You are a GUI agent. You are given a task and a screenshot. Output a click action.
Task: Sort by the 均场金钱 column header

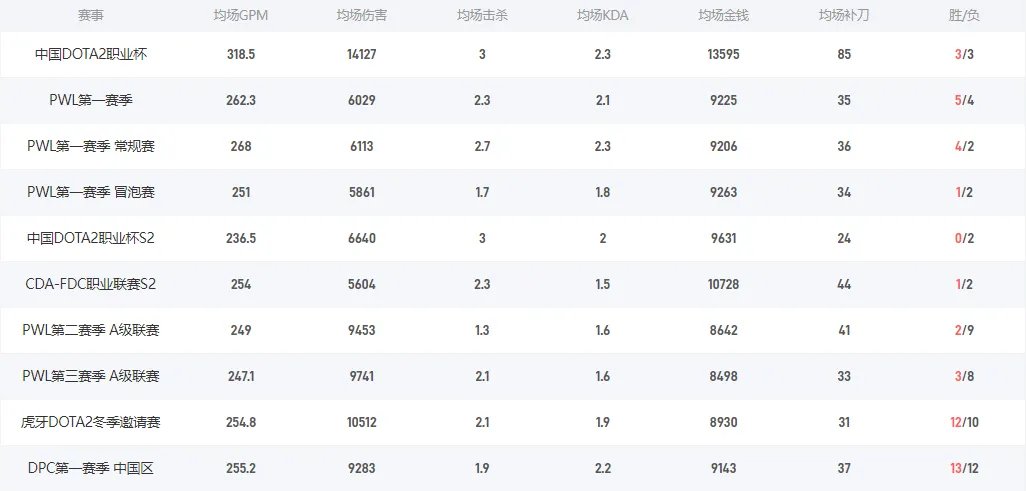(x=723, y=16)
